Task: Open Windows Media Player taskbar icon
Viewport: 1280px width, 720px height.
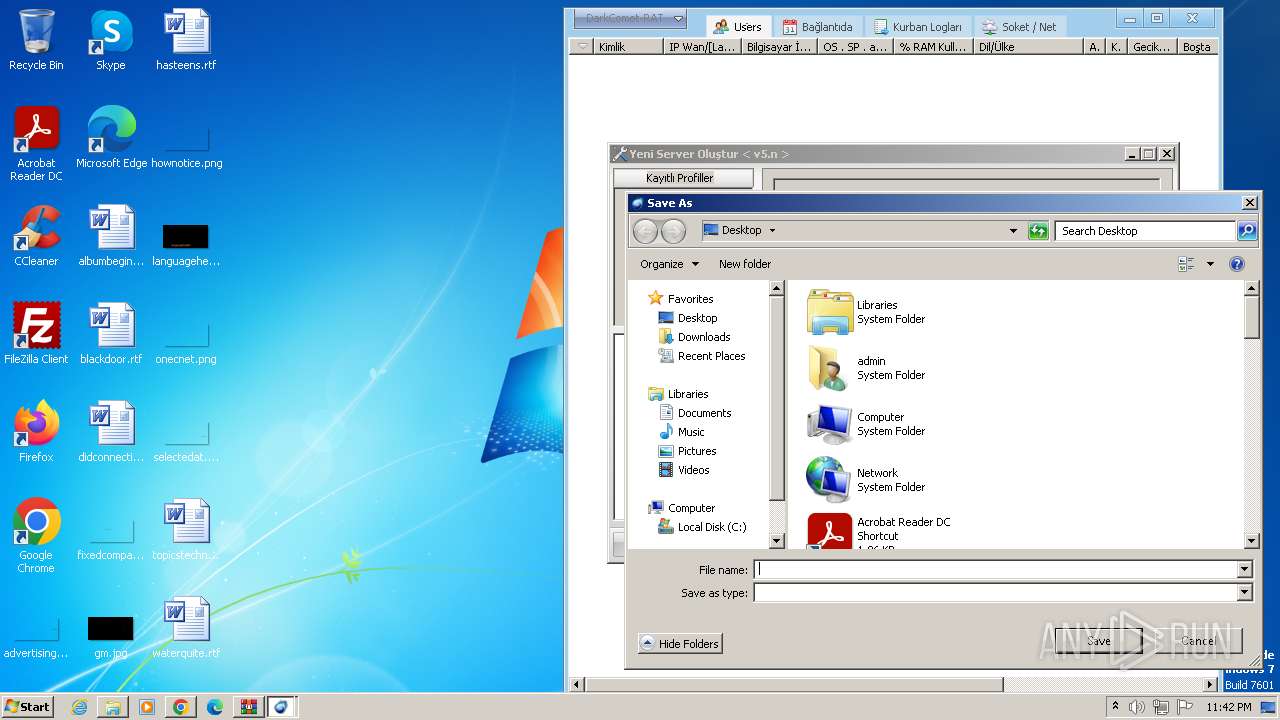Action: tap(147, 707)
